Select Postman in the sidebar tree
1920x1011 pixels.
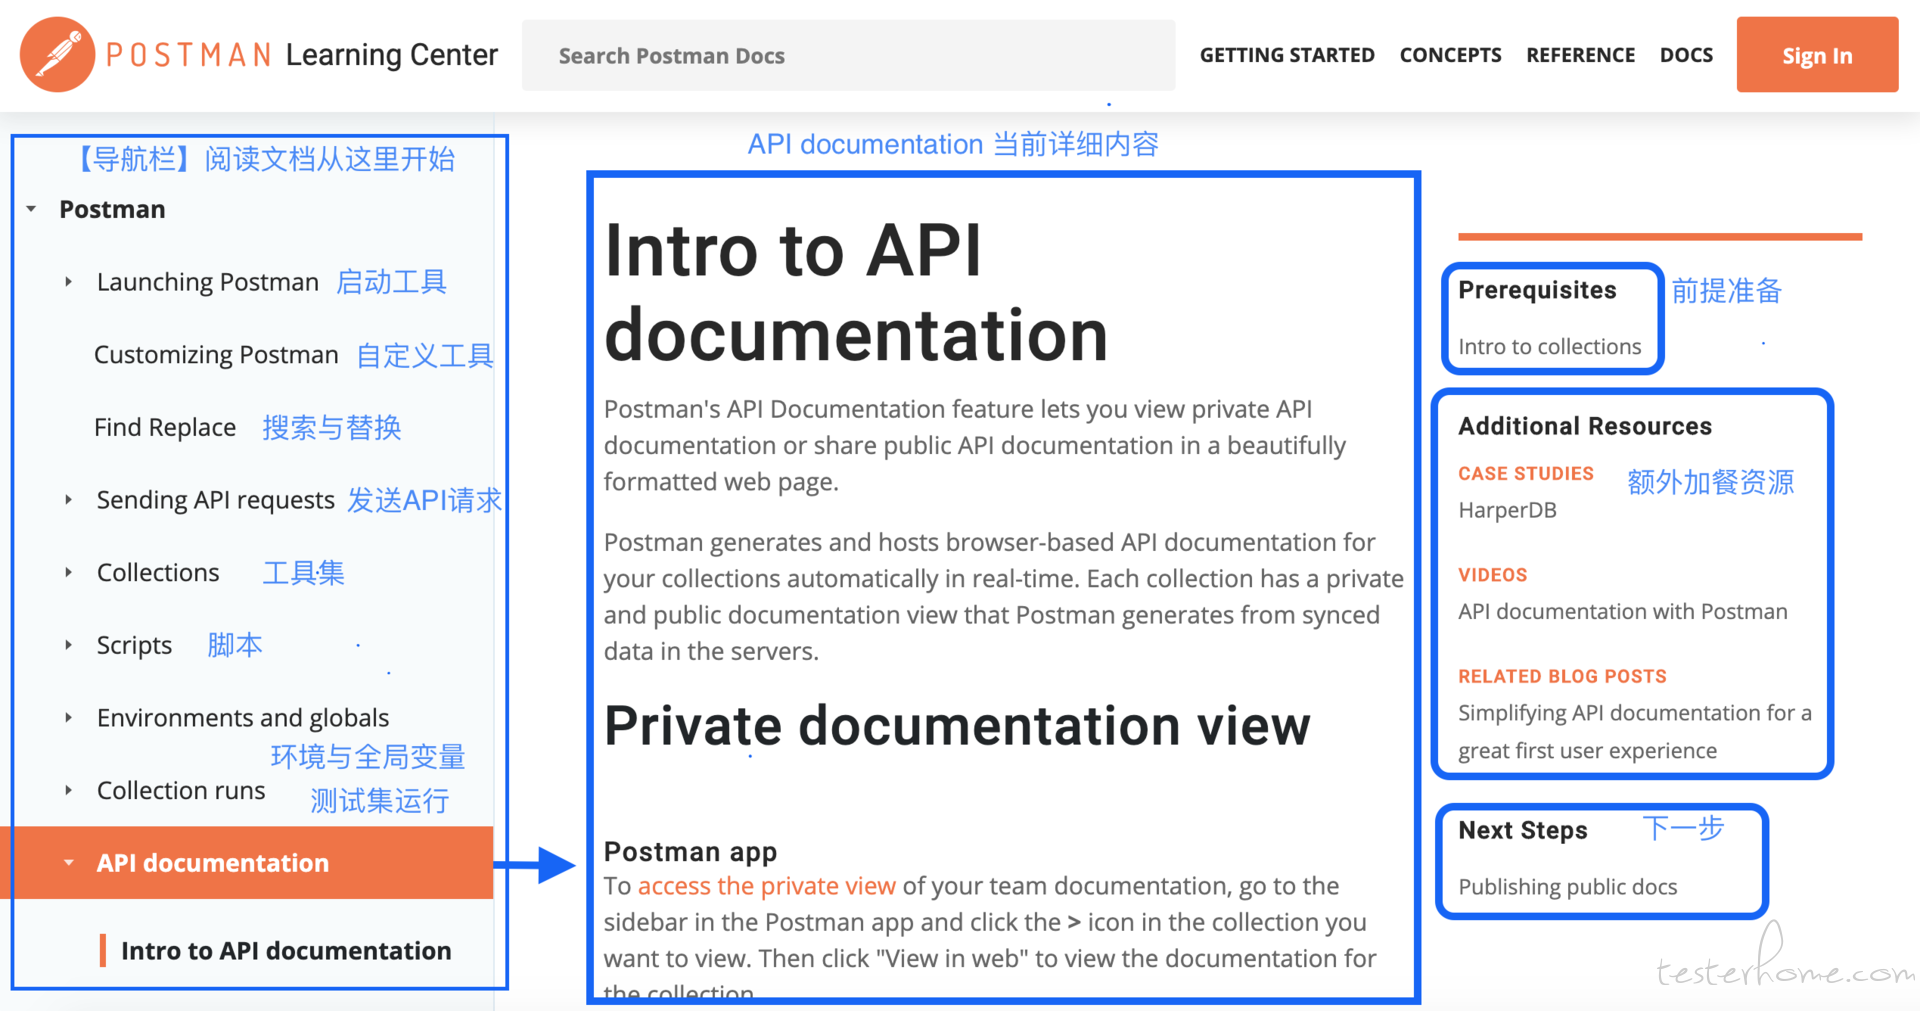[112, 209]
